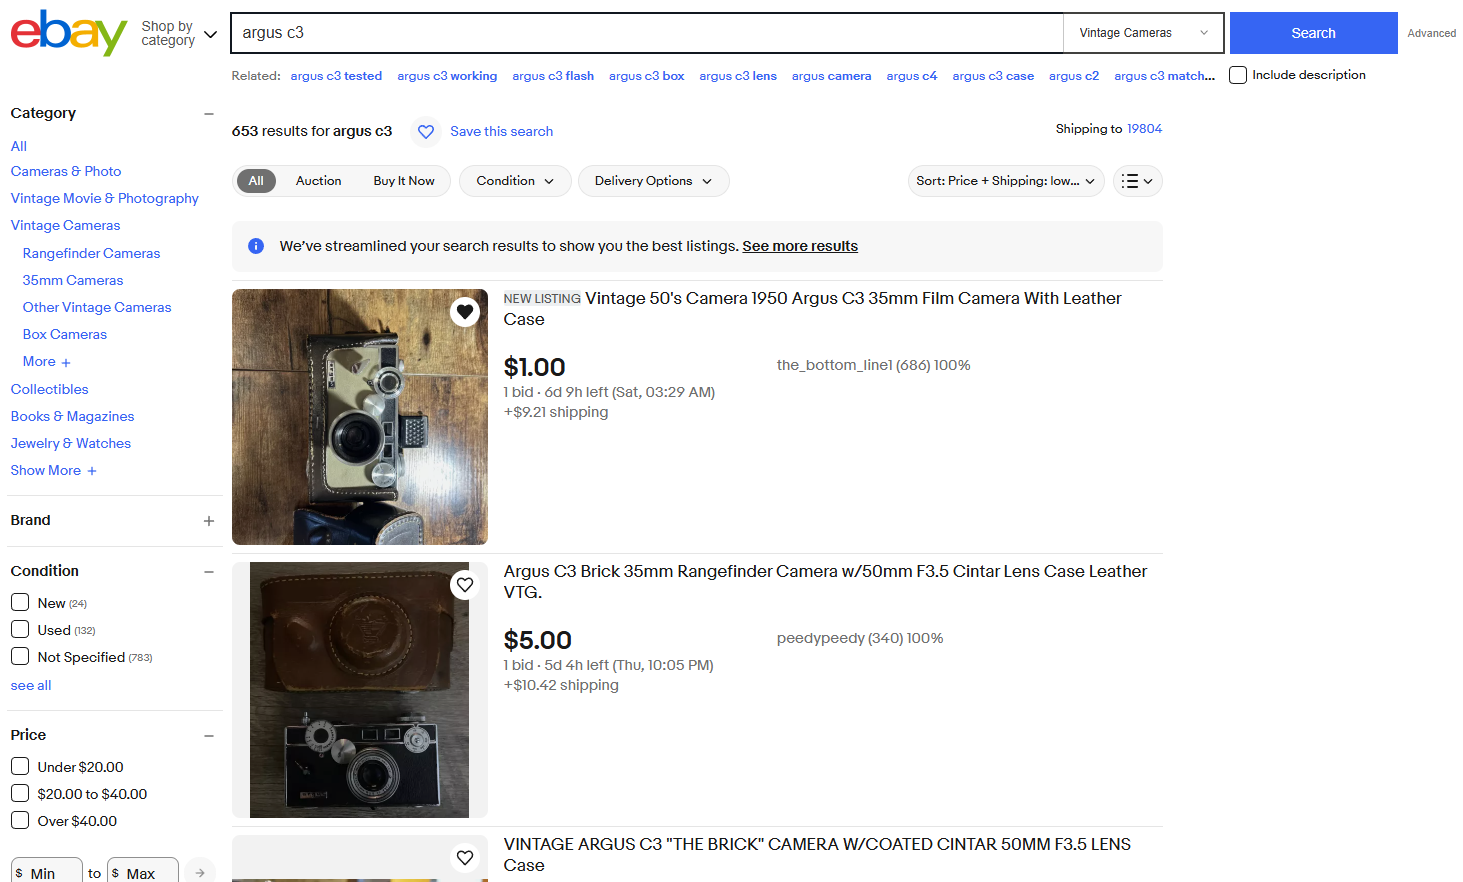Open the Vintage Cameras category selector

coord(1143,33)
